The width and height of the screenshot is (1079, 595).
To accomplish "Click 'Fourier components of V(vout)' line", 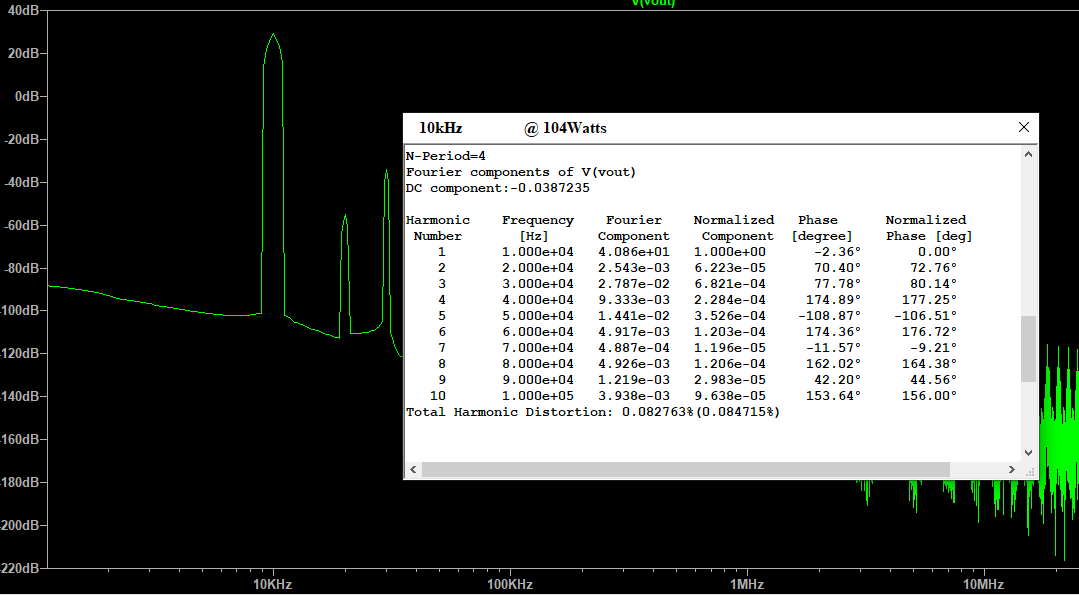I will pyautogui.click(x=521, y=172).
